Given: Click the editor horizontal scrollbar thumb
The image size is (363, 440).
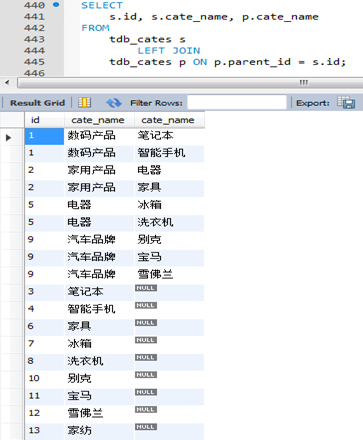Looking at the screenshot, I should tap(190, 82).
